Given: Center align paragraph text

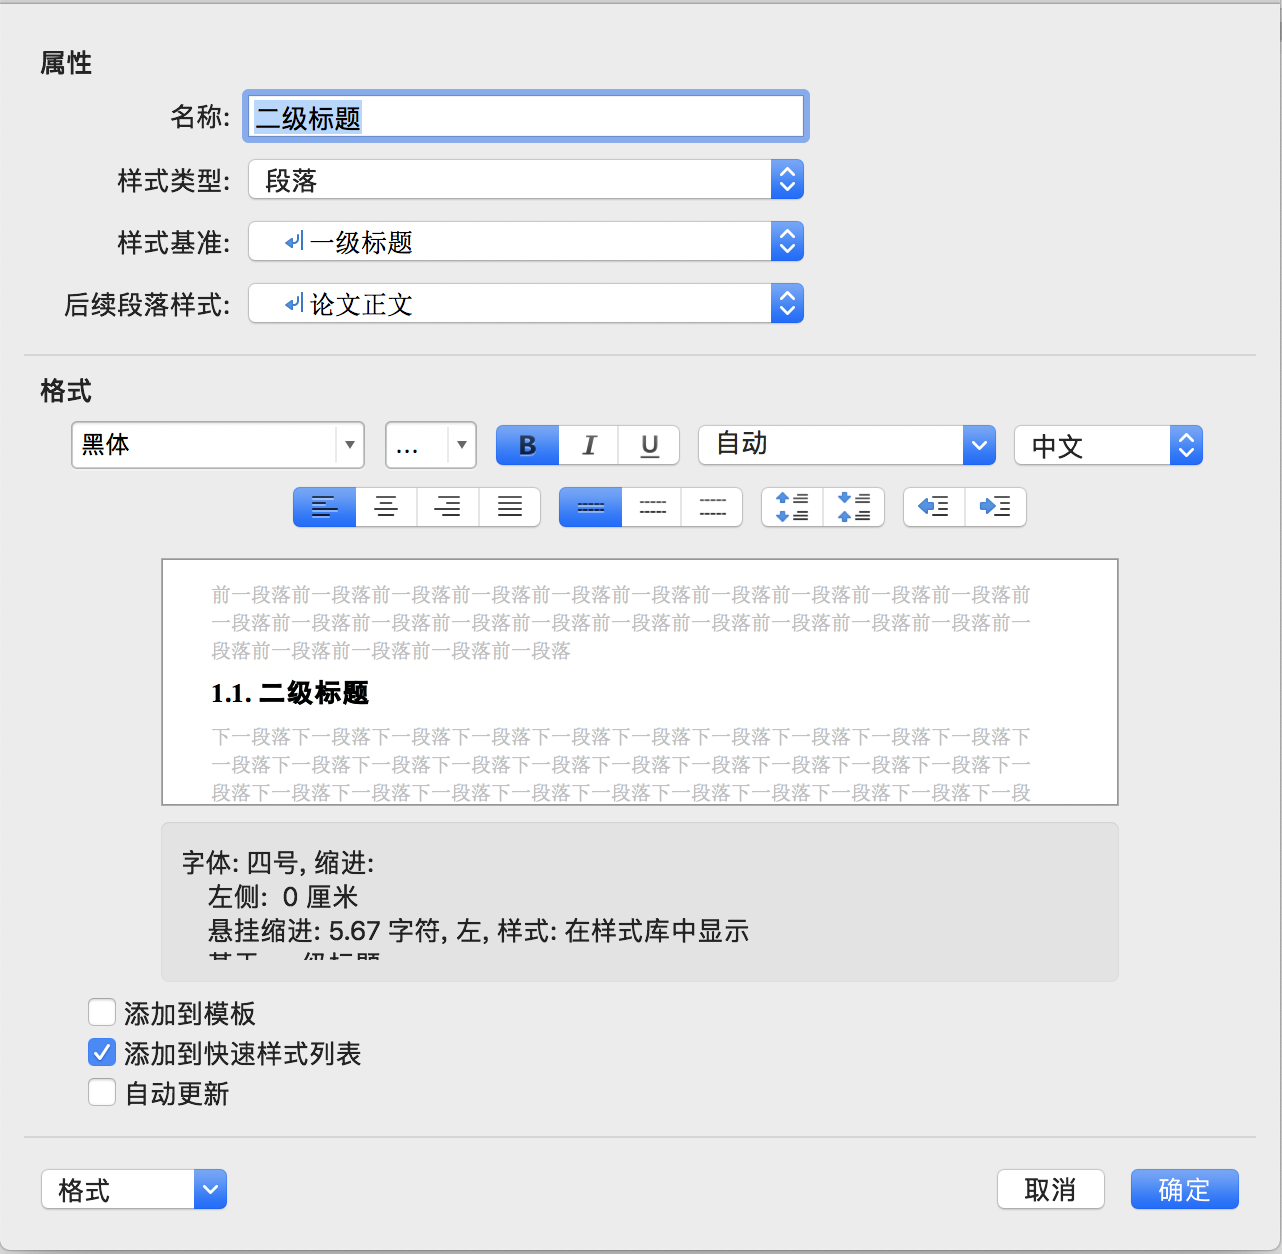Looking at the screenshot, I should pos(386,507).
